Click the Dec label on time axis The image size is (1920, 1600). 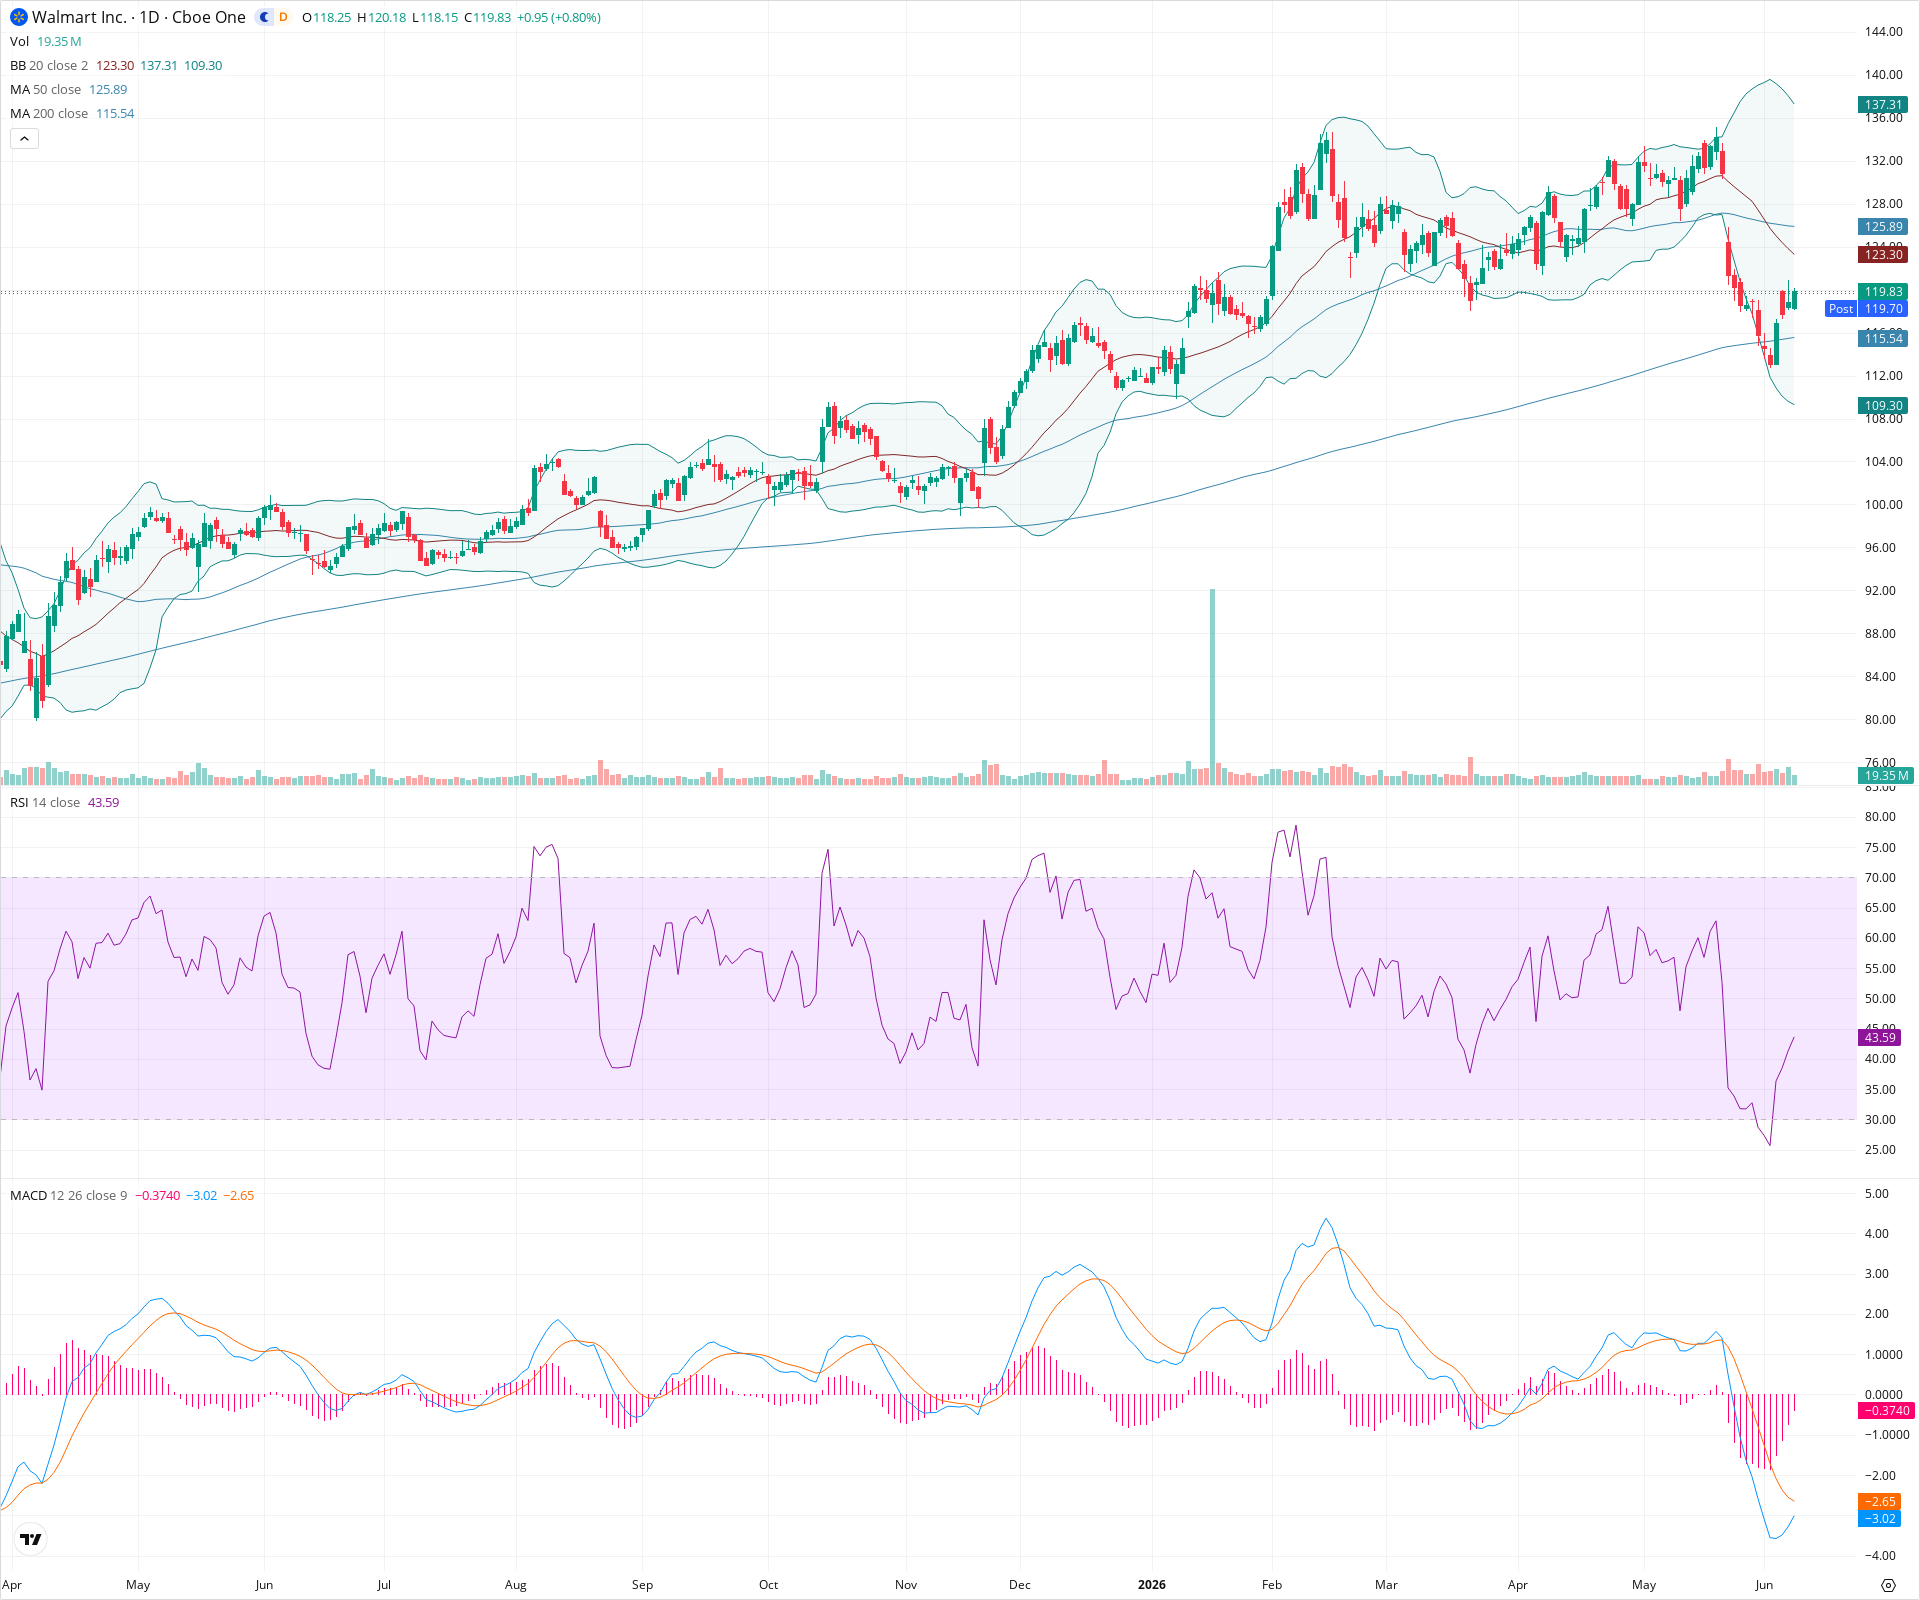click(x=1019, y=1585)
